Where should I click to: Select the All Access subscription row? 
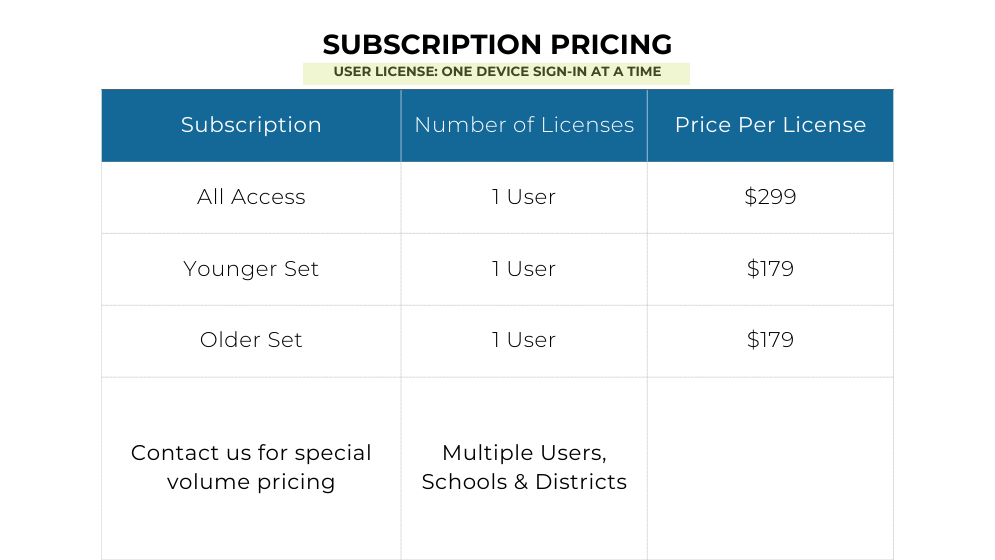(498, 197)
